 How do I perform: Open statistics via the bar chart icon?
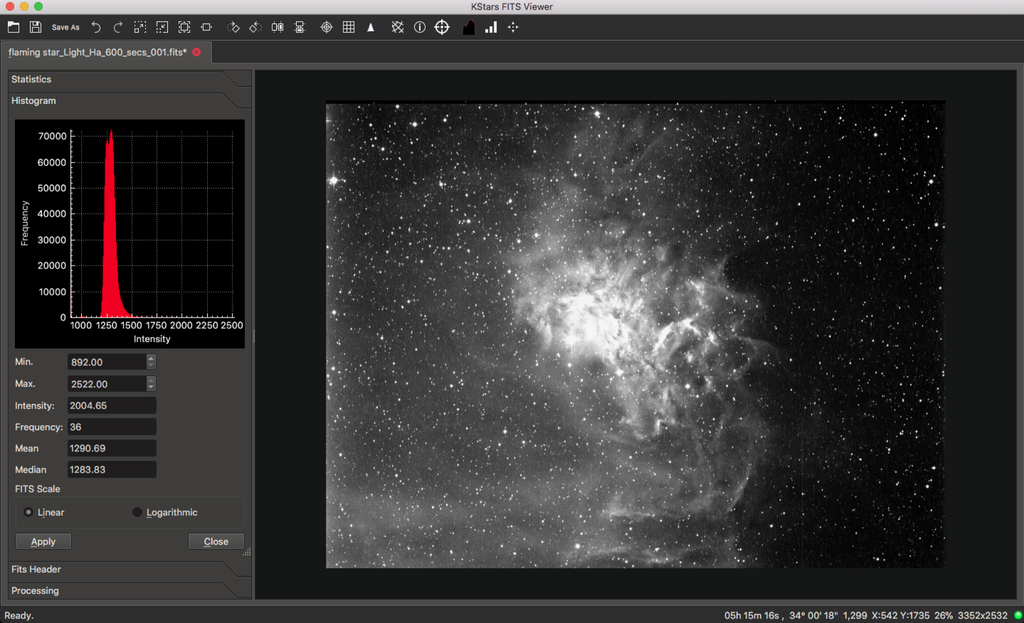[490, 27]
